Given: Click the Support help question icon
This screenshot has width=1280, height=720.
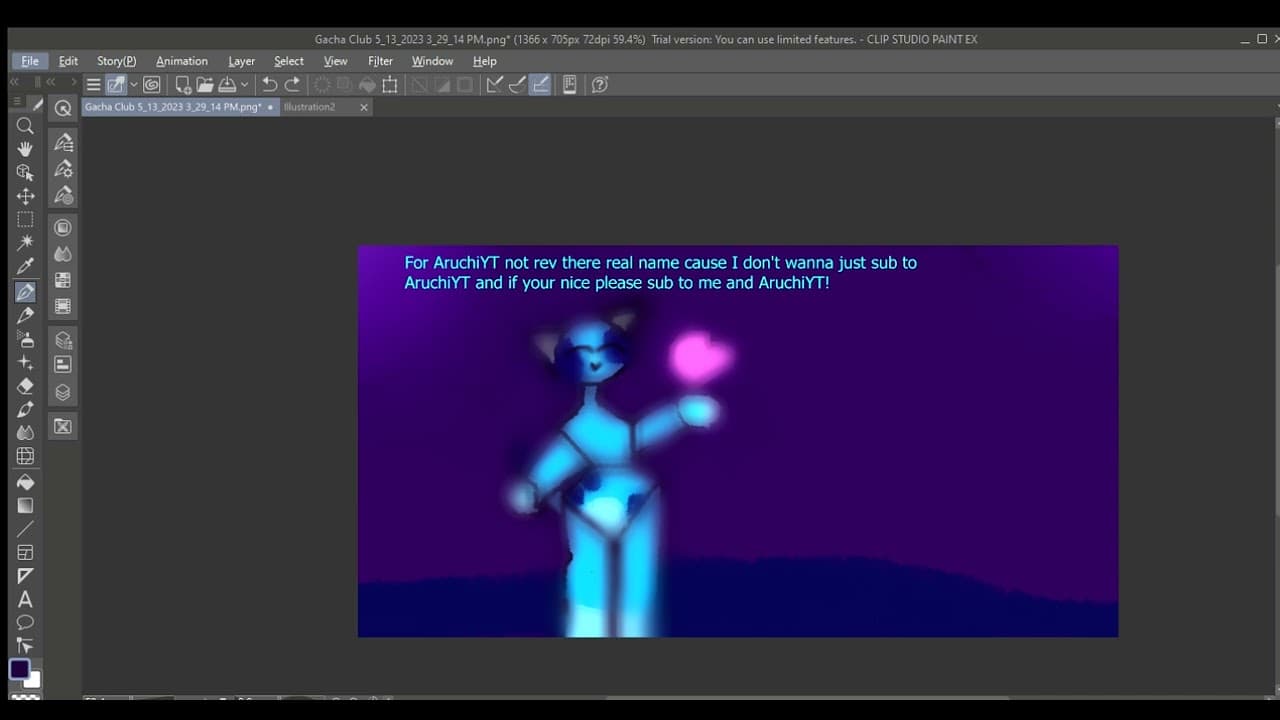Looking at the screenshot, I should (x=600, y=85).
